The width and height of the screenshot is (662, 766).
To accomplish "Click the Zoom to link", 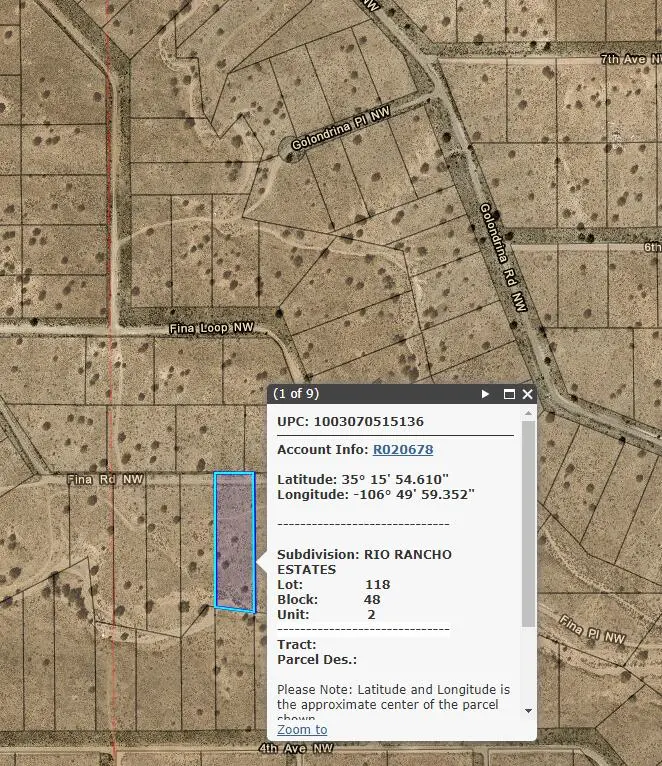I will click(302, 729).
